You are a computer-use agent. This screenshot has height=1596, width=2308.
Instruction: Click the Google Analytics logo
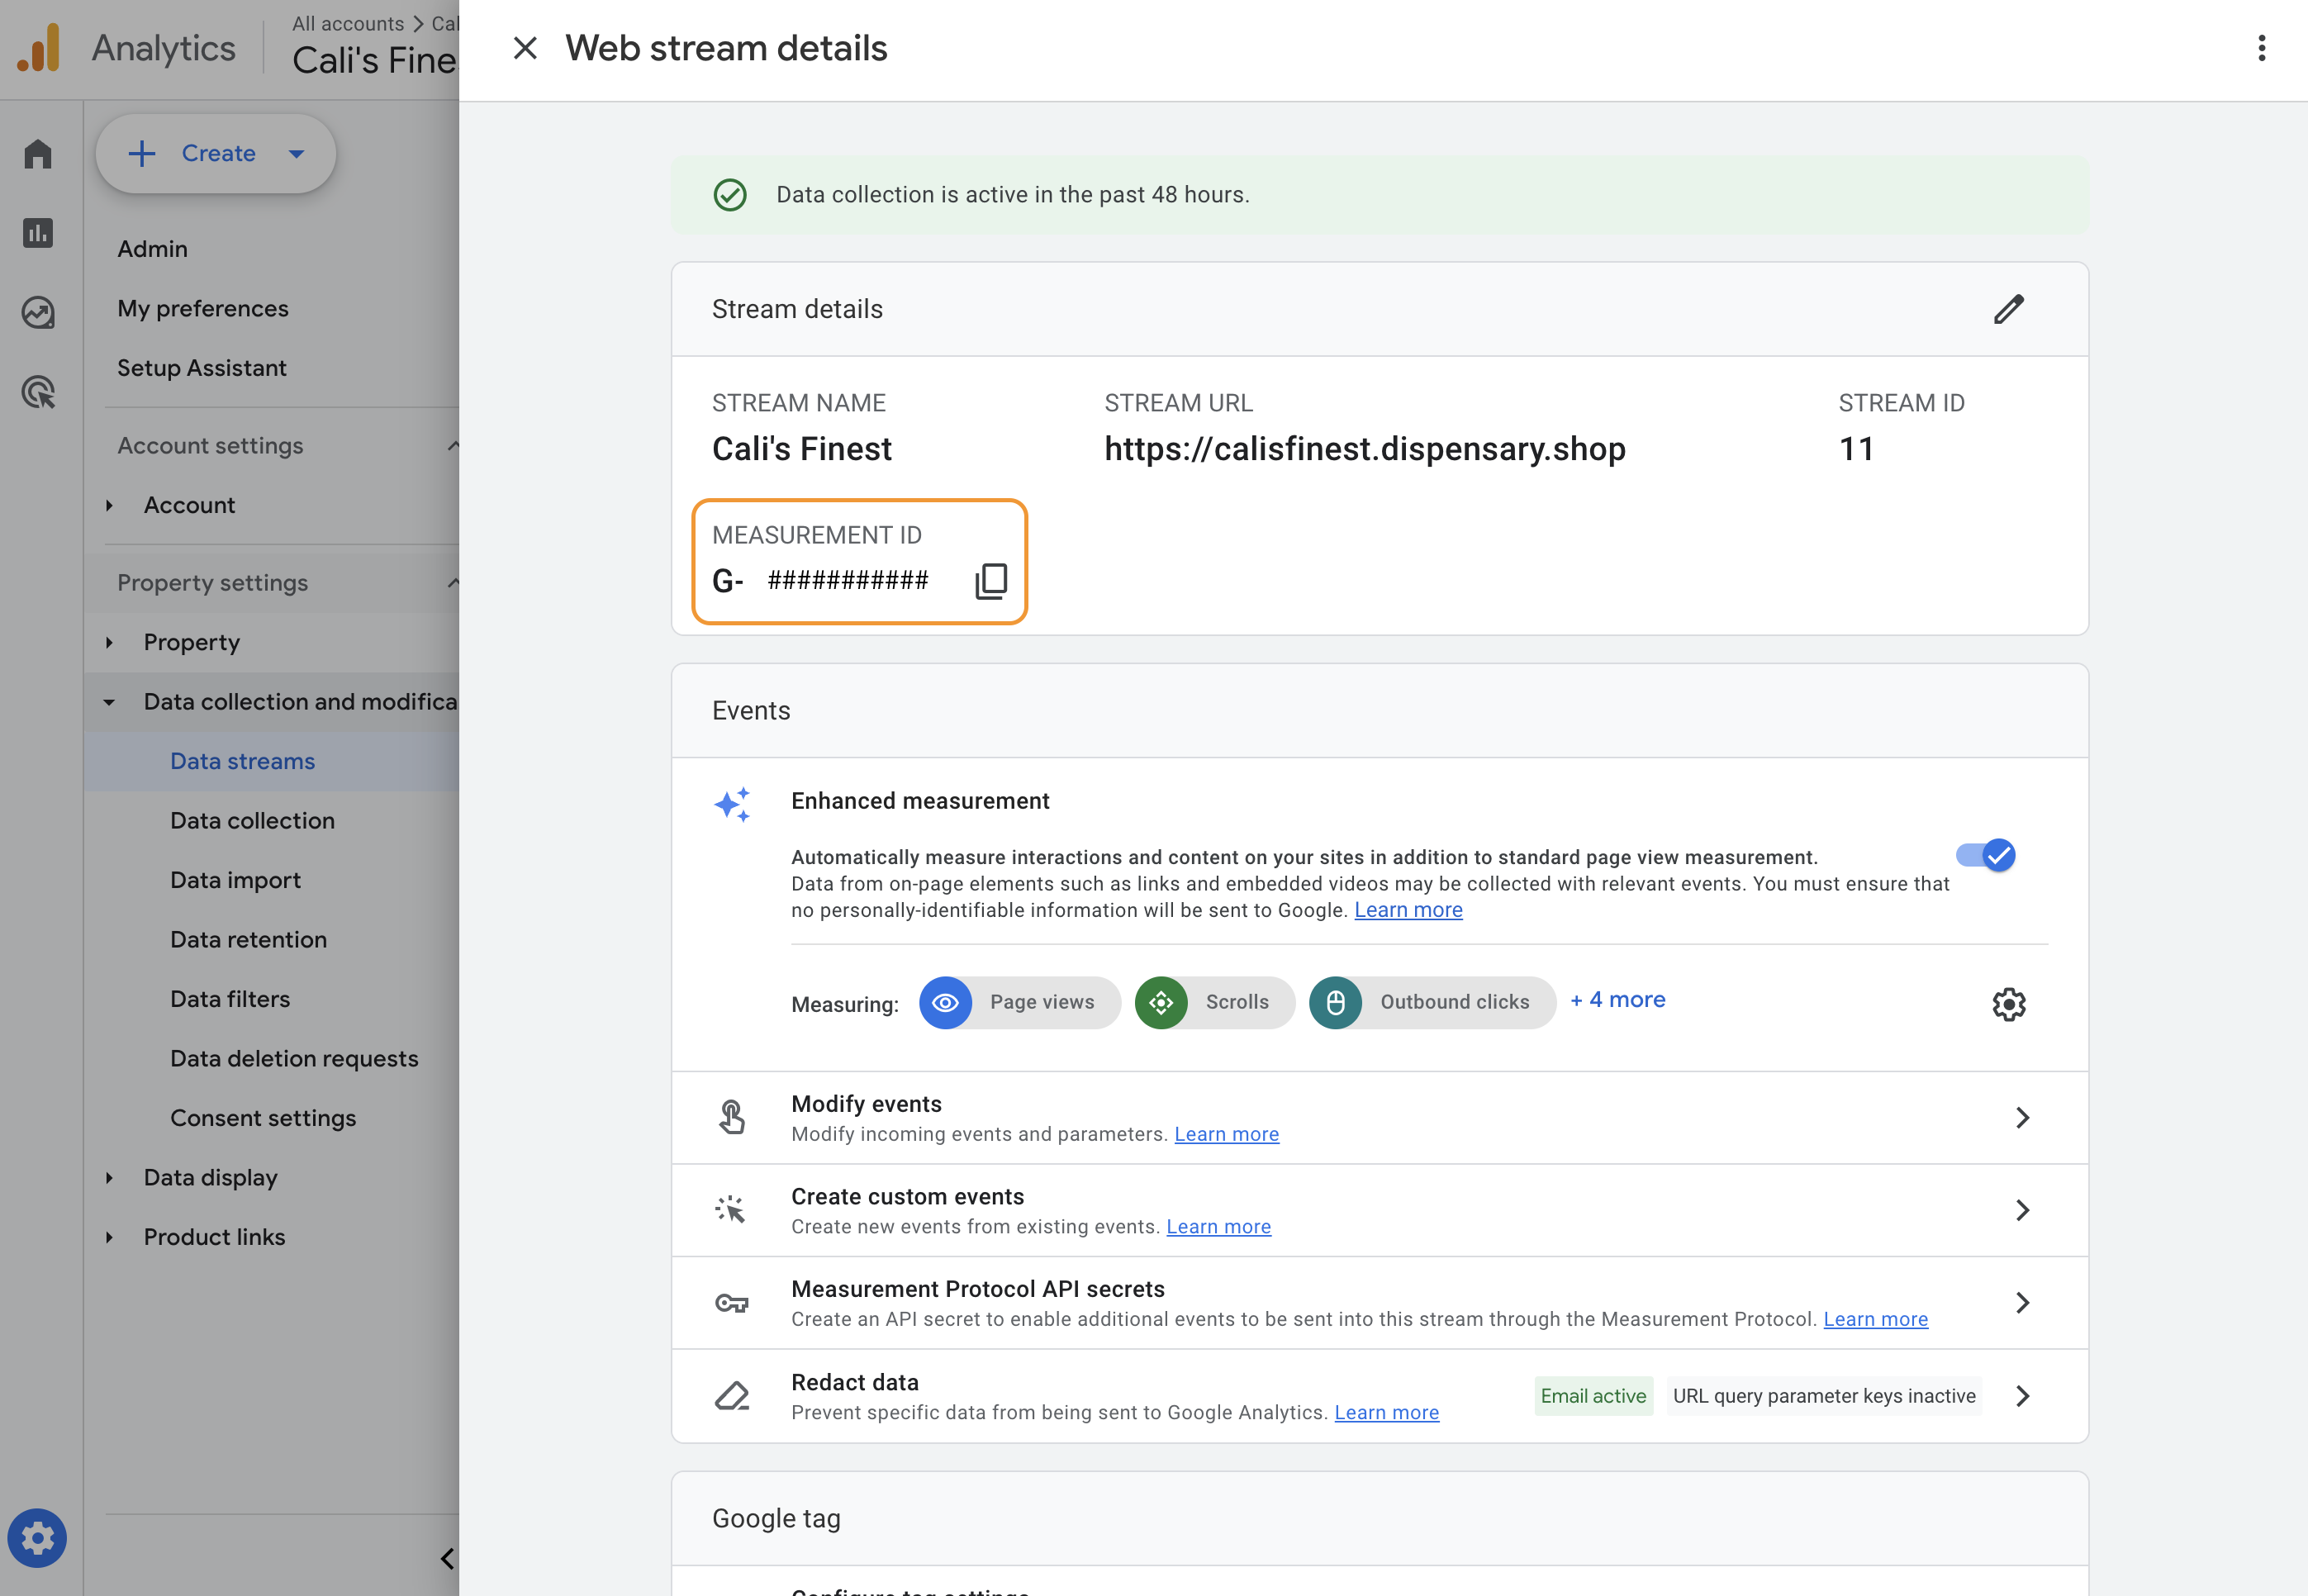click(x=38, y=48)
